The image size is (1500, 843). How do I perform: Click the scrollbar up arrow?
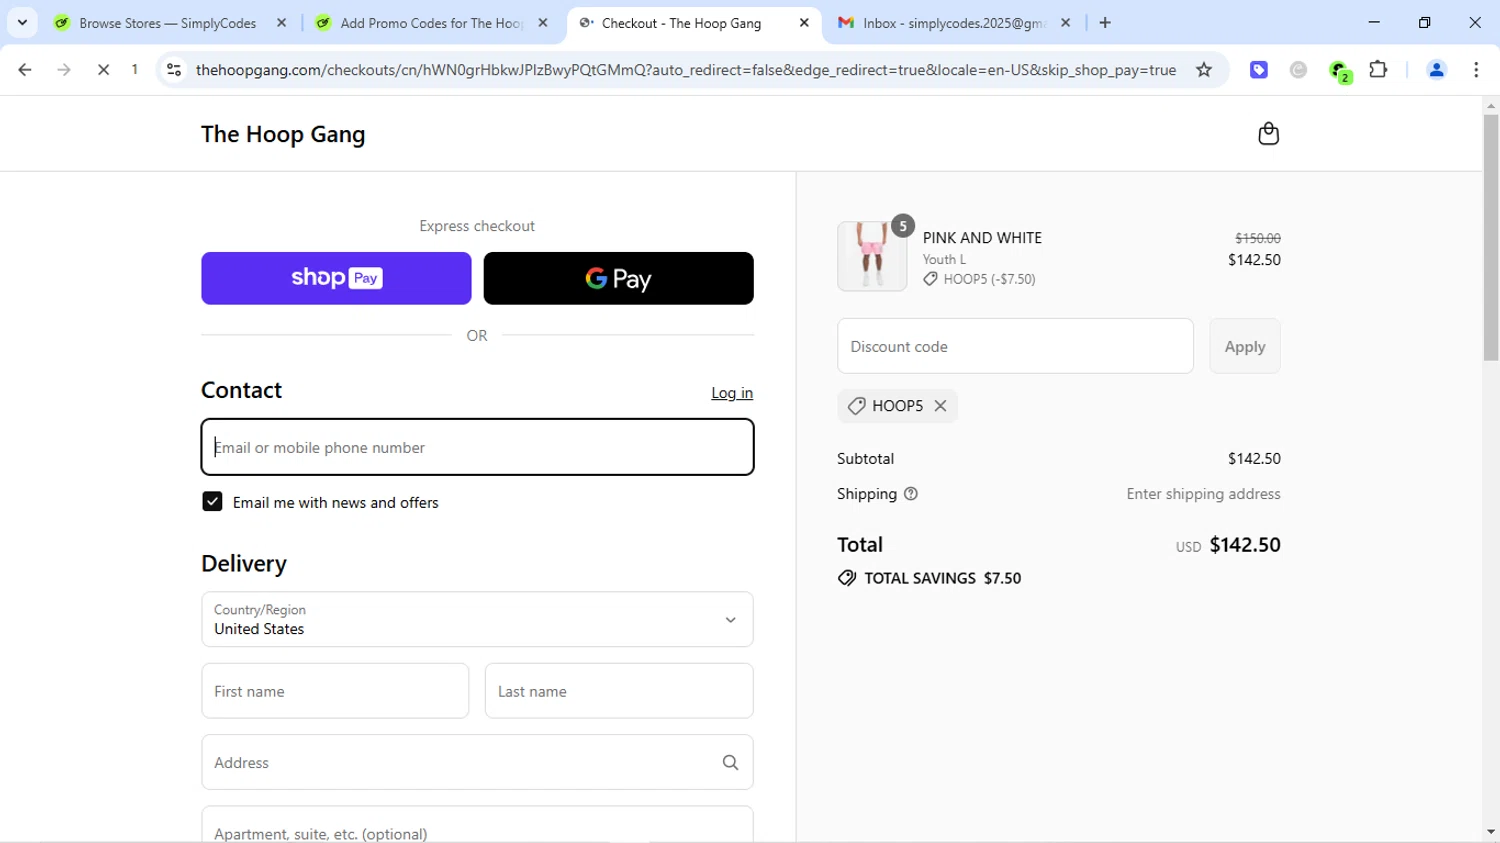pos(1491,105)
